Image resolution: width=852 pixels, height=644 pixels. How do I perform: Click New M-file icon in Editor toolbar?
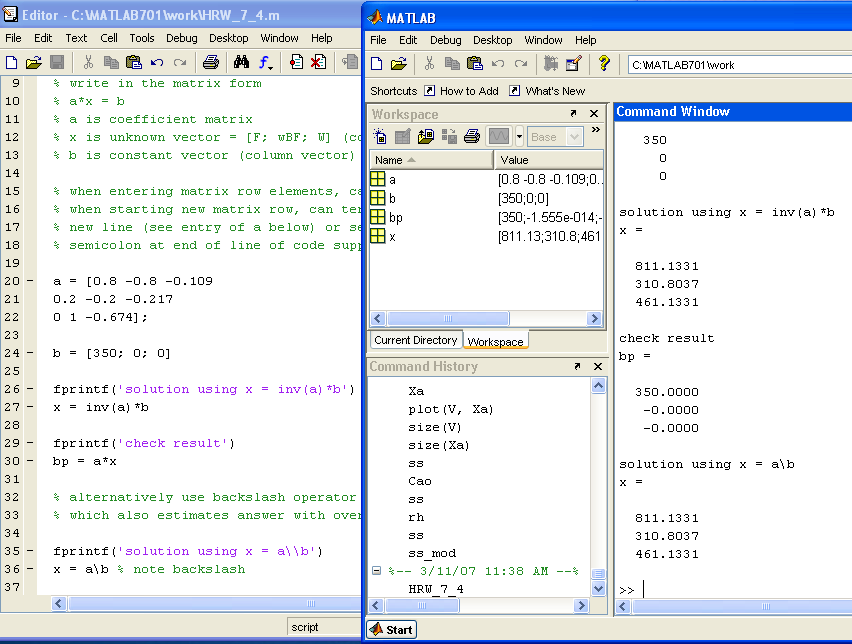coord(11,62)
